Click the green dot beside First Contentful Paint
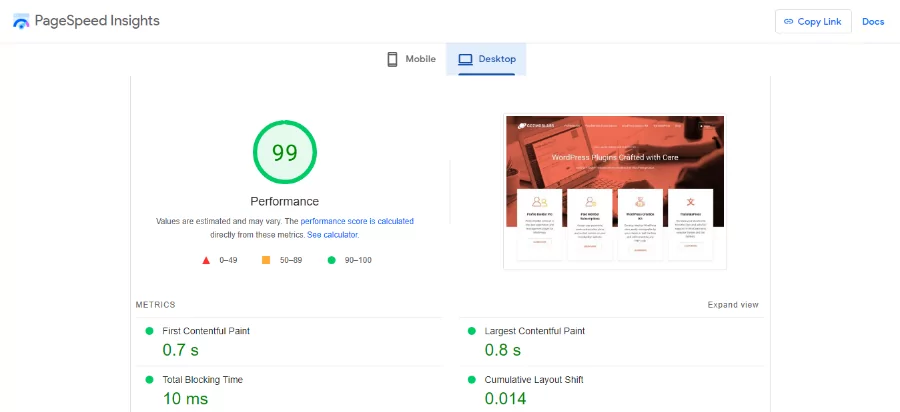Screen dimensions: 900x412 click(x=149, y=331)
